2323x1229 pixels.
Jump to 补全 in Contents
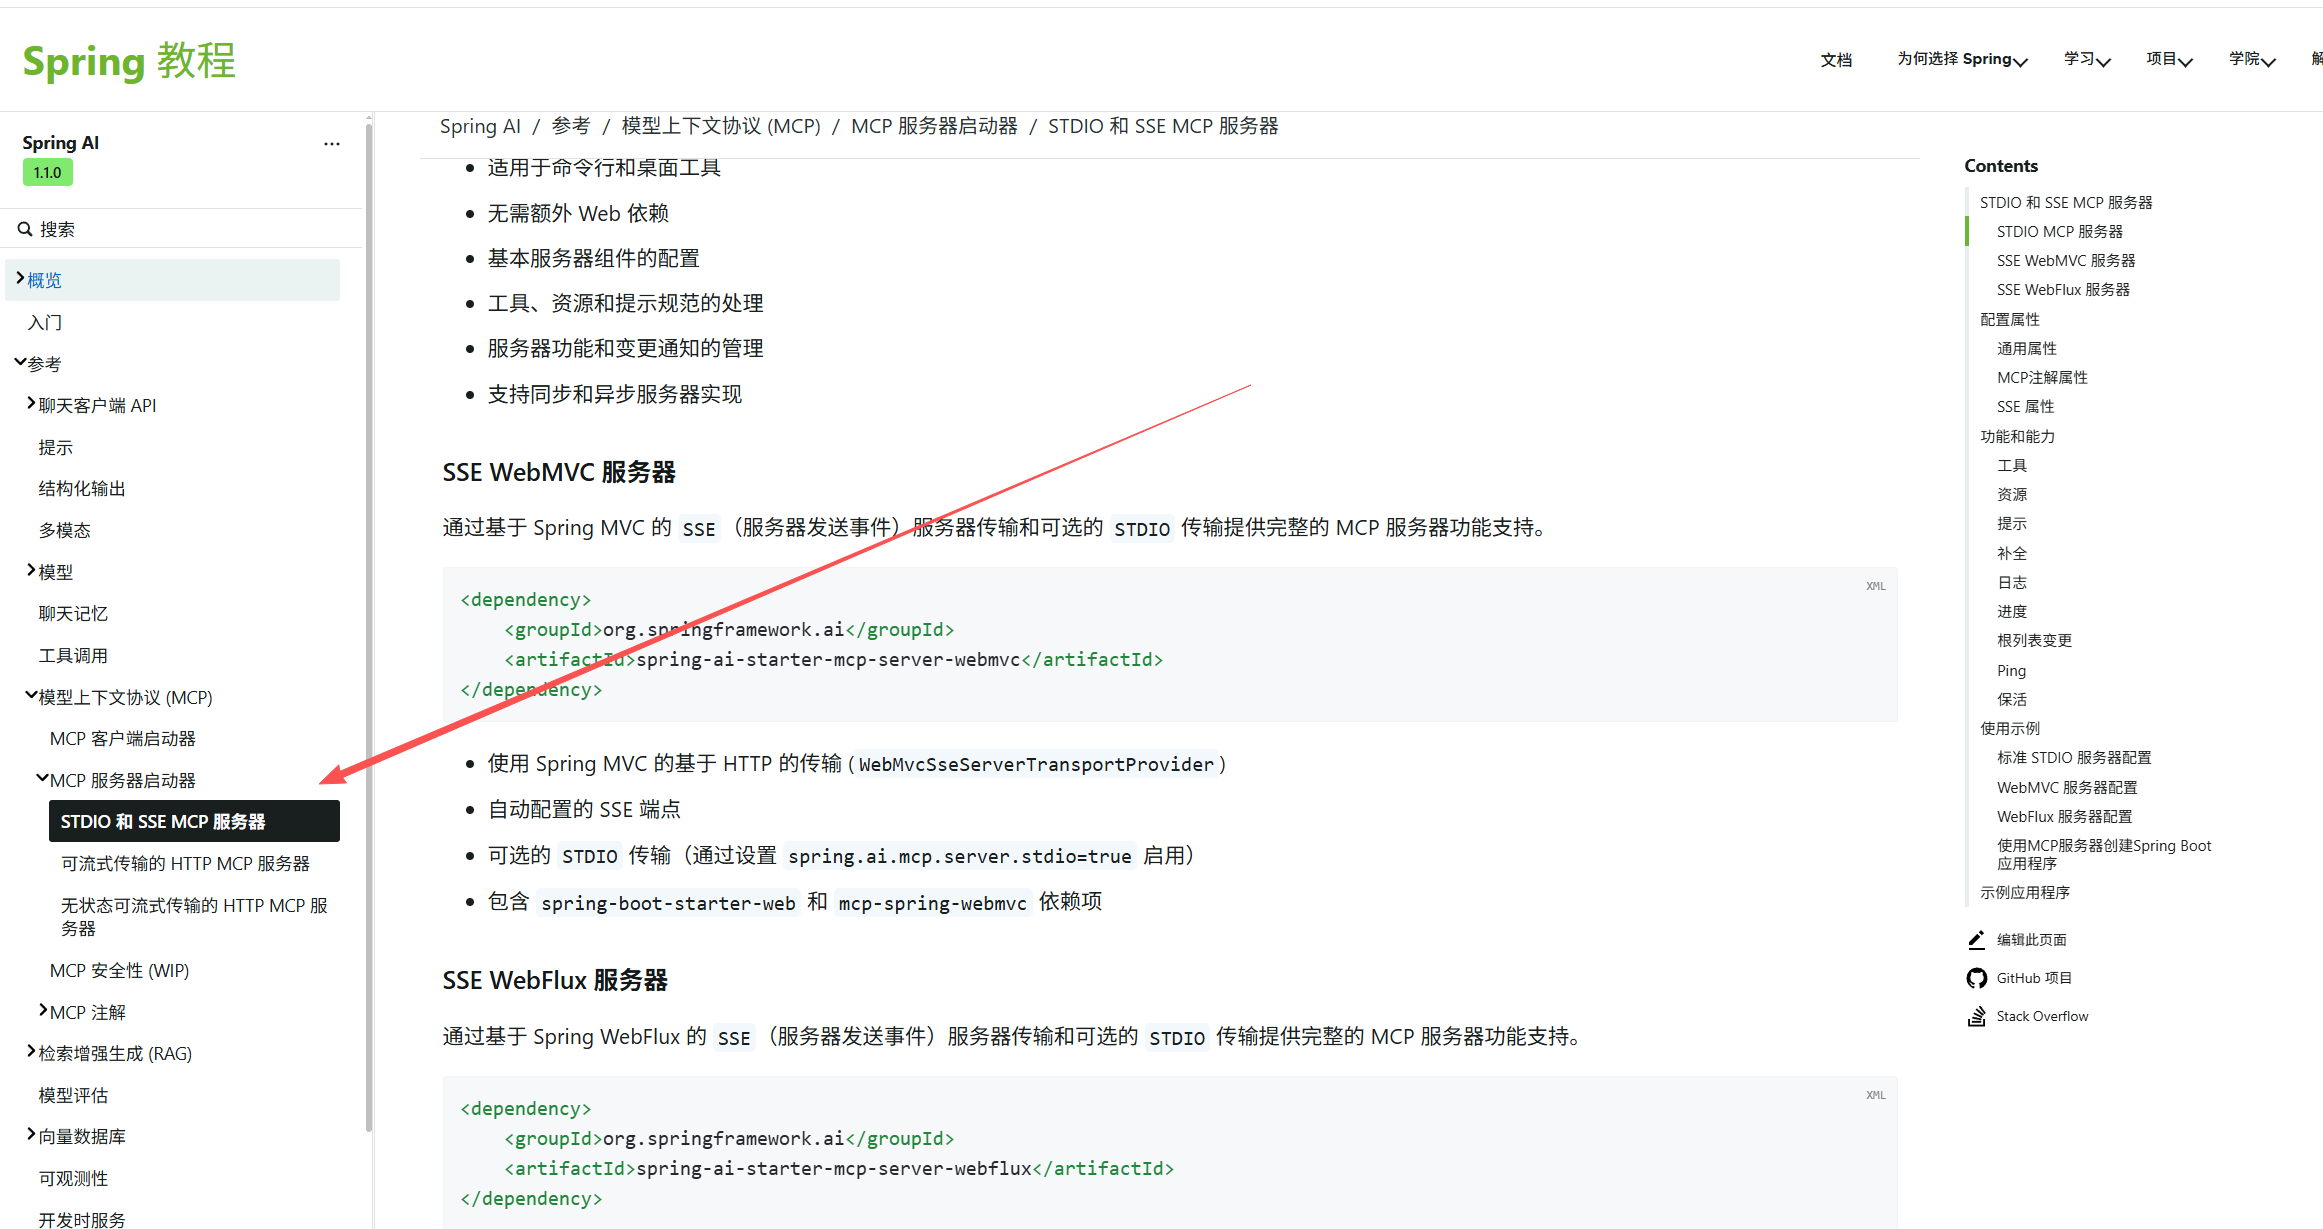point(2012,553)
